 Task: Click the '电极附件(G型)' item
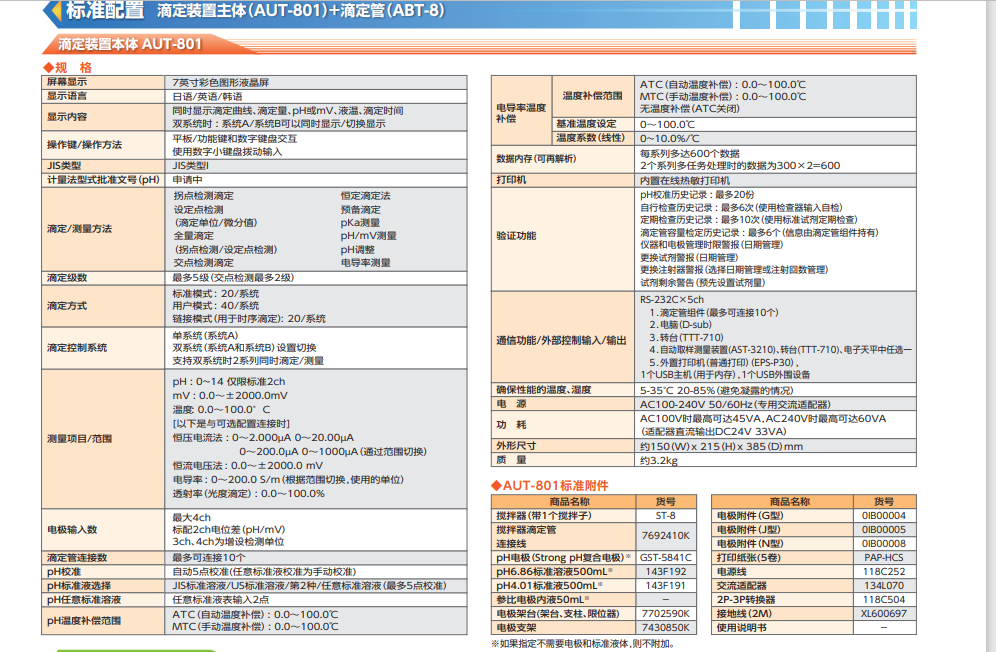pyautogui.click(x=750, y=515)
